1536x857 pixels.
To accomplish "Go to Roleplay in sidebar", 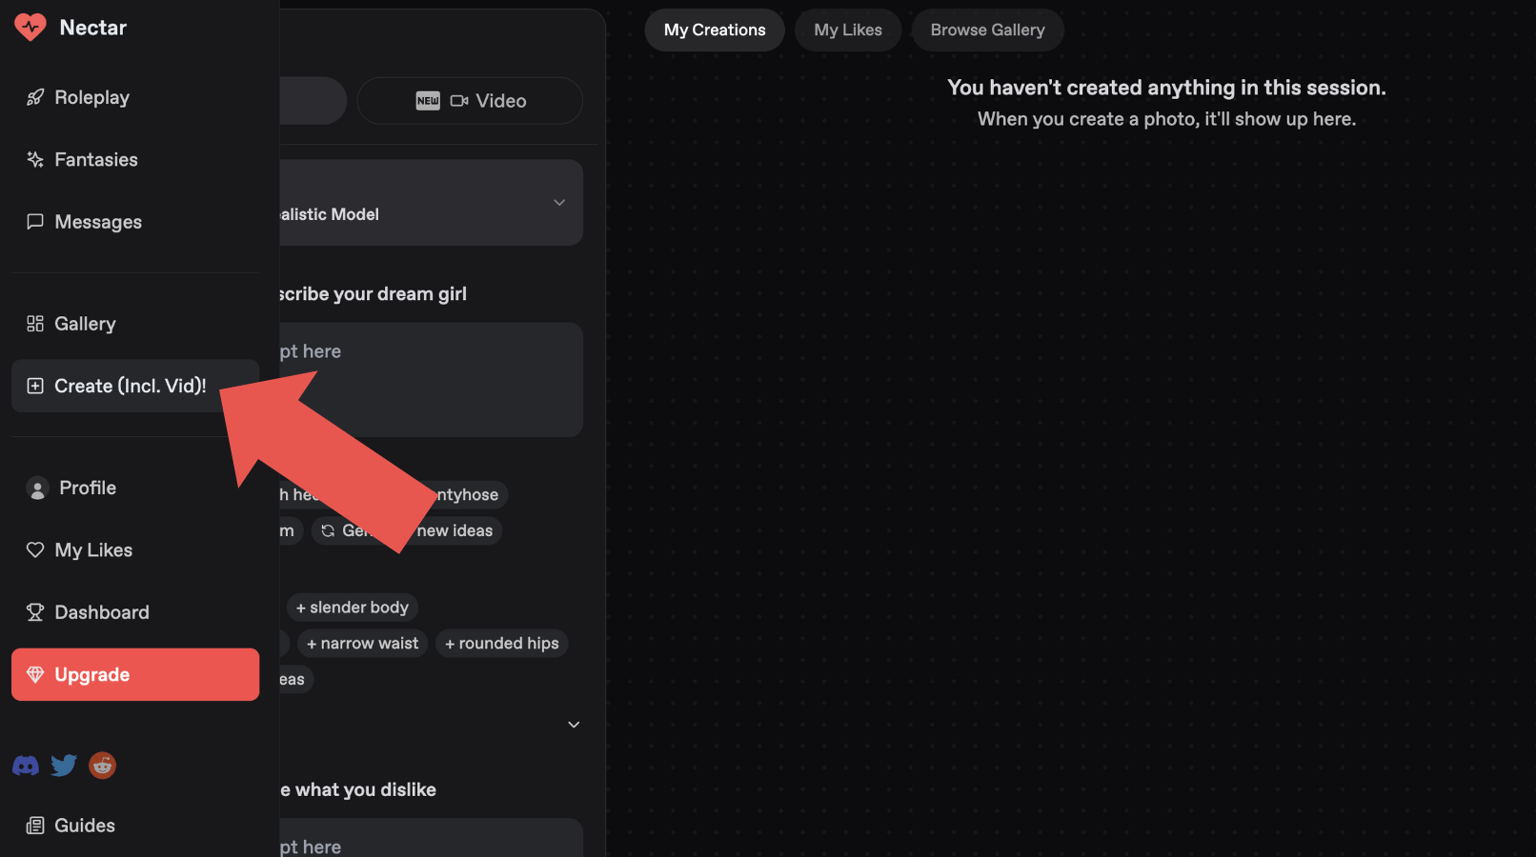I will tap(135, 97).
